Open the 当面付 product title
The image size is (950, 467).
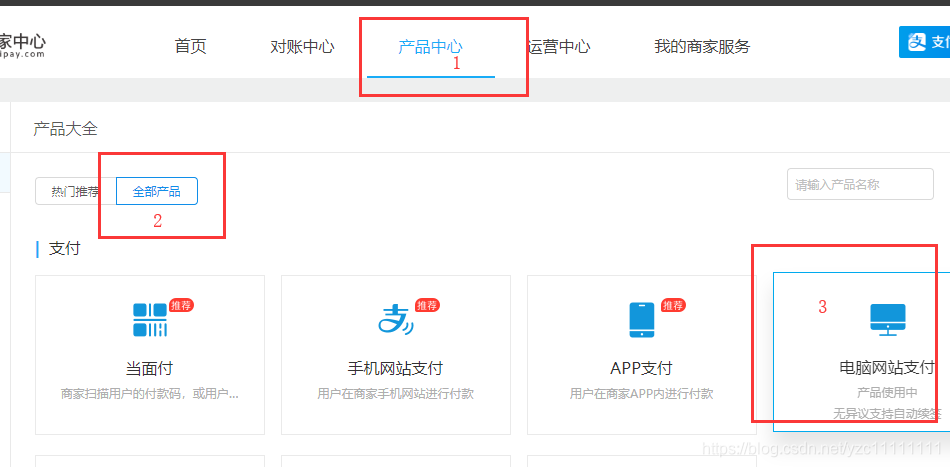[149, 368]
